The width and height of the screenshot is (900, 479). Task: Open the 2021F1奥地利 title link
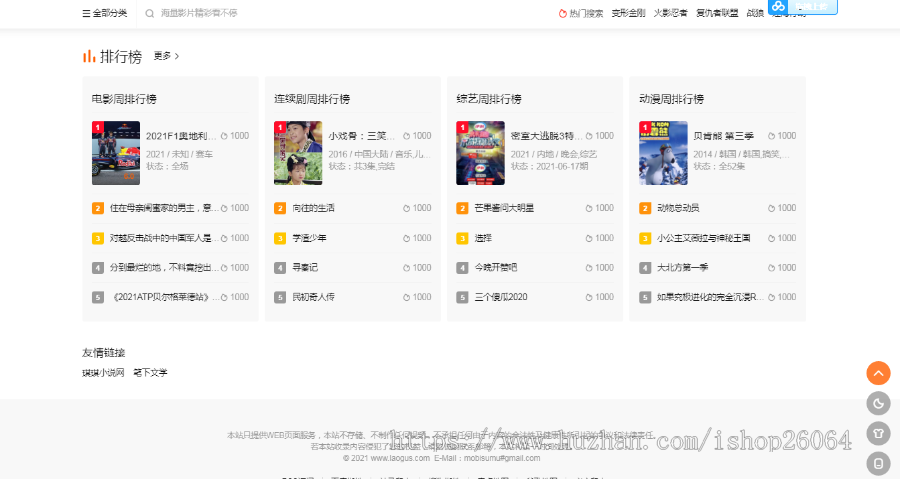tap(181, 136)
